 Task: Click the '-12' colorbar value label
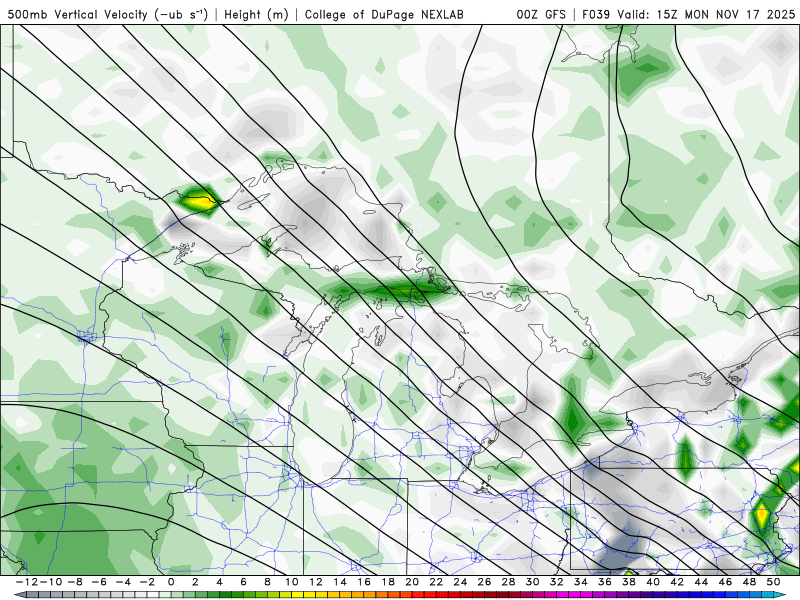pyautogui.click(x=26, y=582)
